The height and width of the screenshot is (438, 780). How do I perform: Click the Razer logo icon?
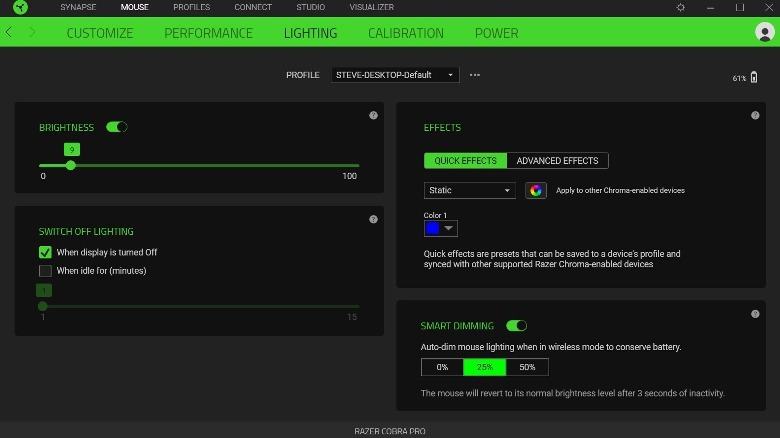click(x=20, y=7)
